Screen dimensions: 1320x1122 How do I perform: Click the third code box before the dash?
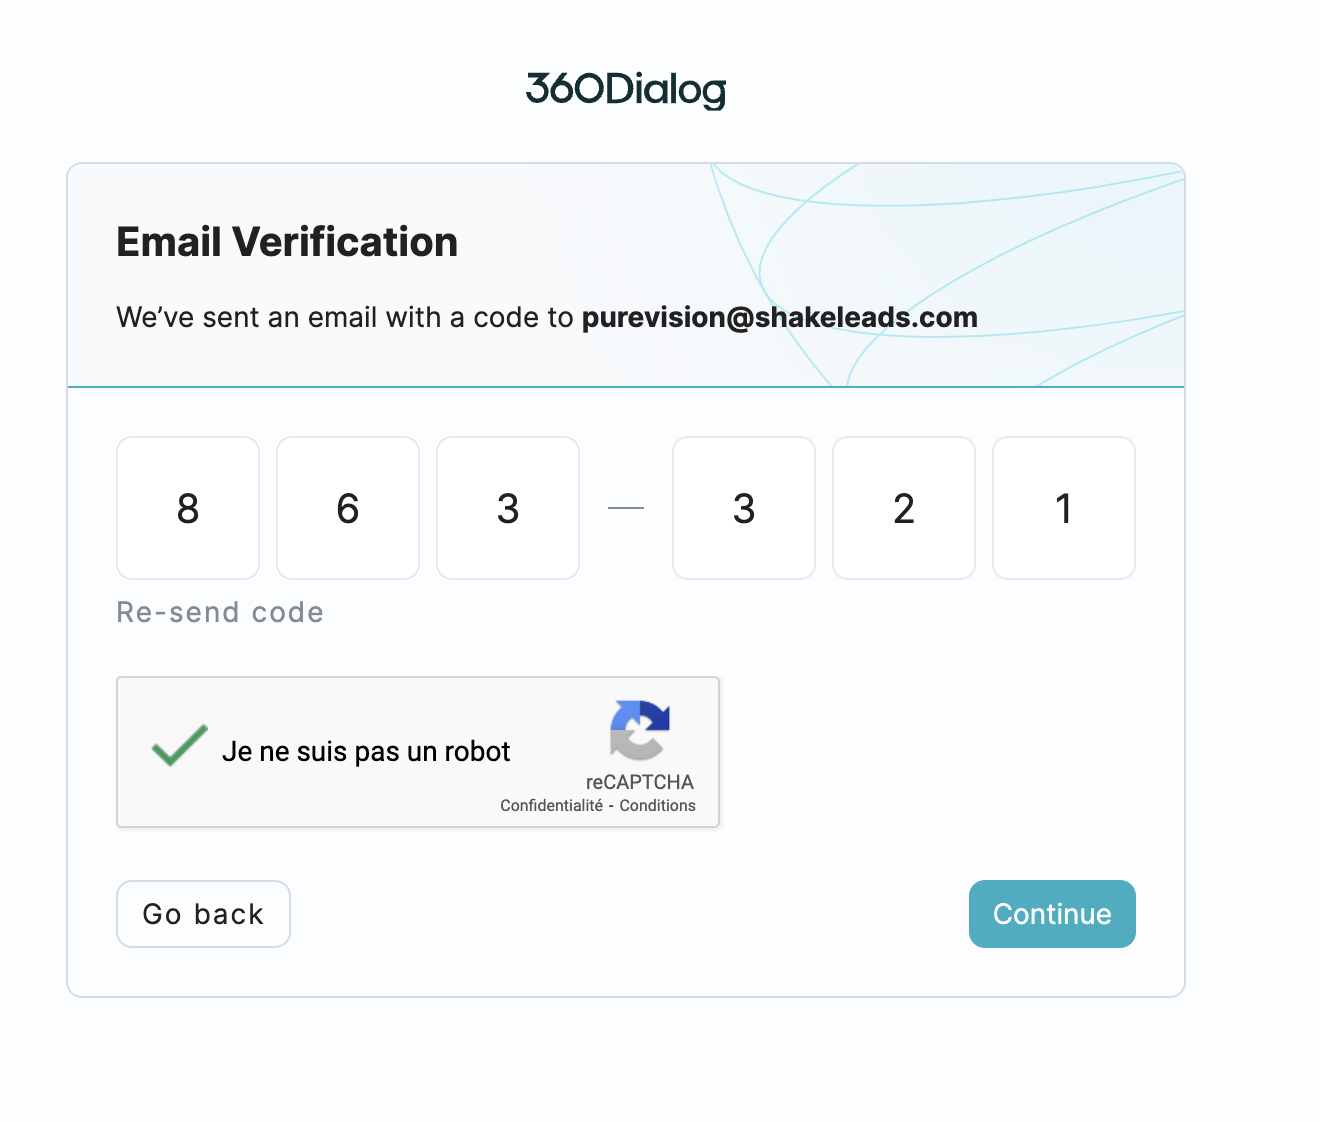(508, 508)
